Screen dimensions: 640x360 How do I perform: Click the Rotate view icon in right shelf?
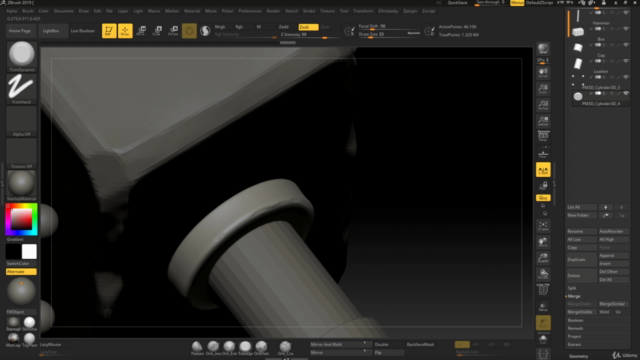(543, 274)
